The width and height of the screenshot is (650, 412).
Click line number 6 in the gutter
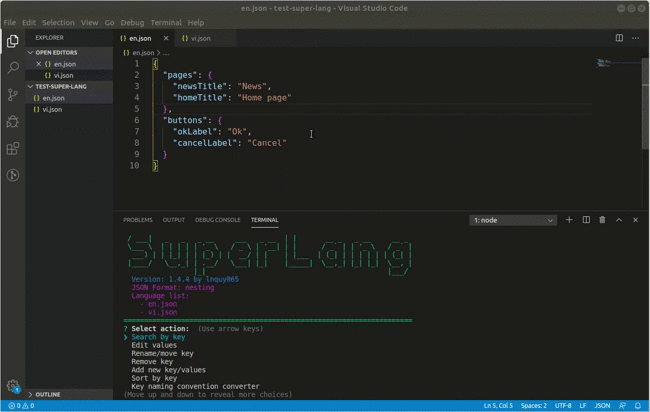tap(137, 120)
